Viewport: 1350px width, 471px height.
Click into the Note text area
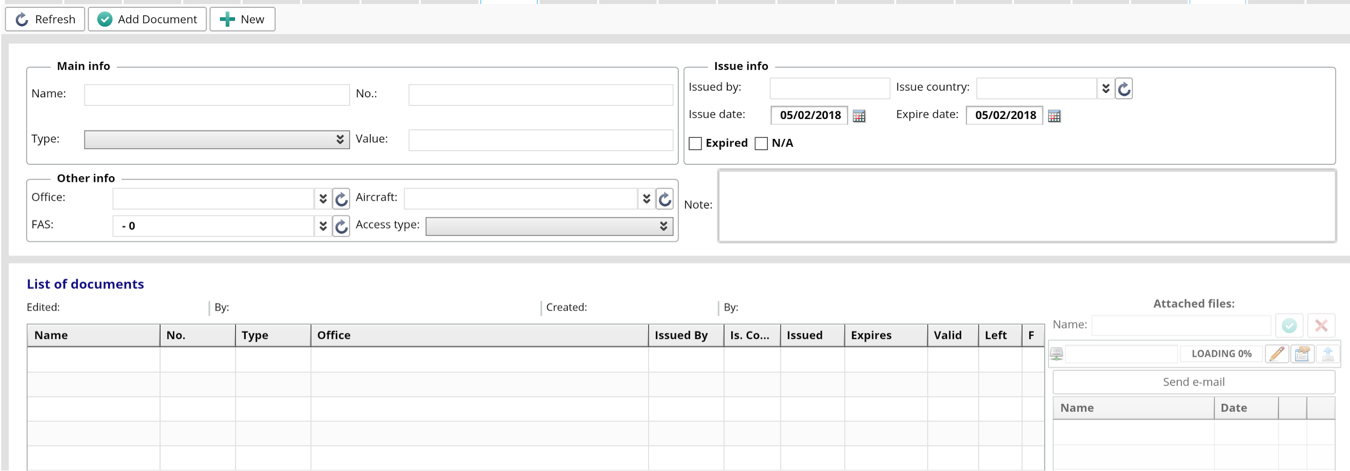pyautogui.click(x=1026, y=206)
